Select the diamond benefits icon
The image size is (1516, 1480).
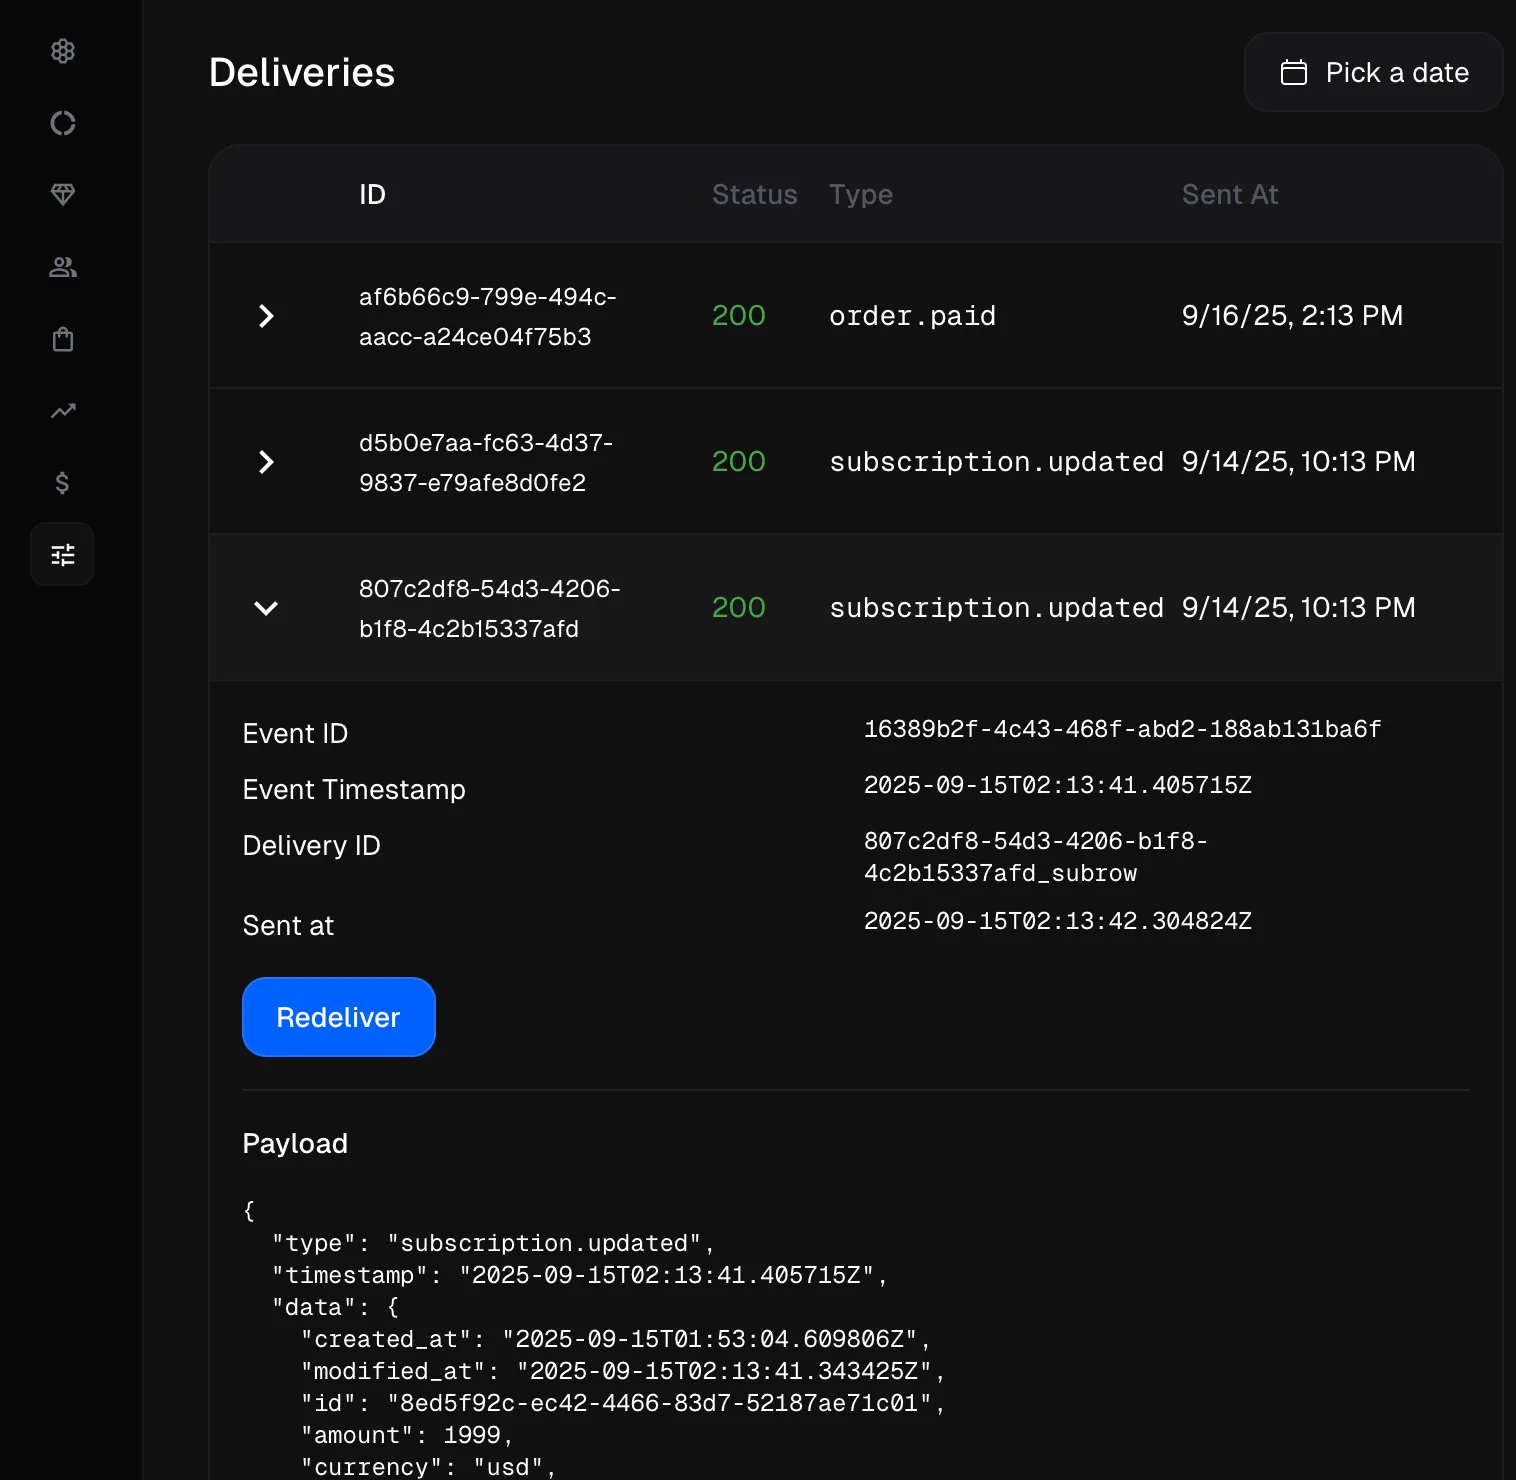[62, 195]
